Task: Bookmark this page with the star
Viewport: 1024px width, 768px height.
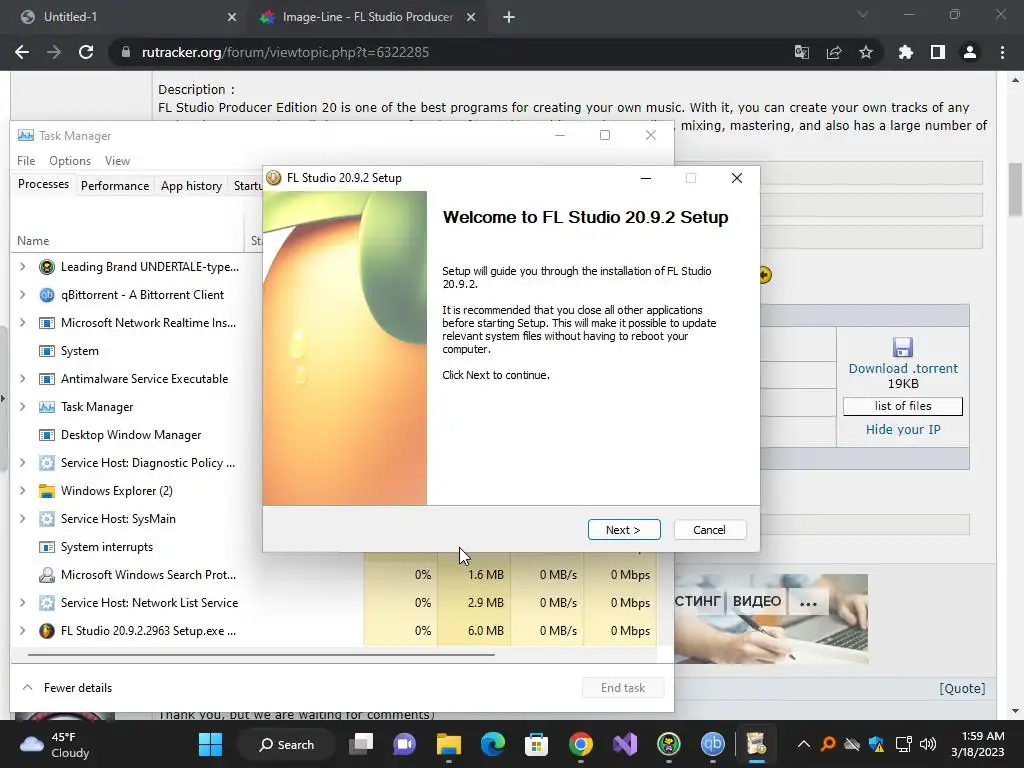Action: tap(866, 52)
